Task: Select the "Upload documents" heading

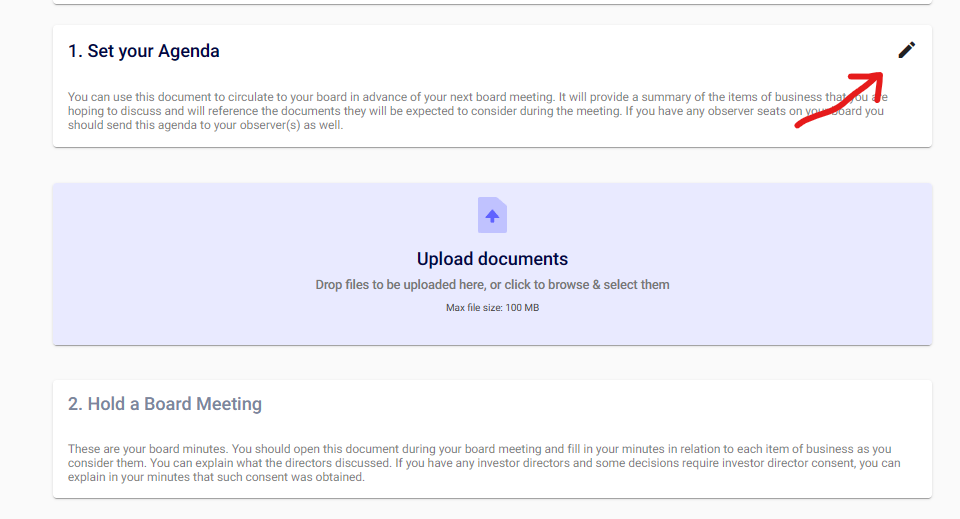Action: point(492,259)
